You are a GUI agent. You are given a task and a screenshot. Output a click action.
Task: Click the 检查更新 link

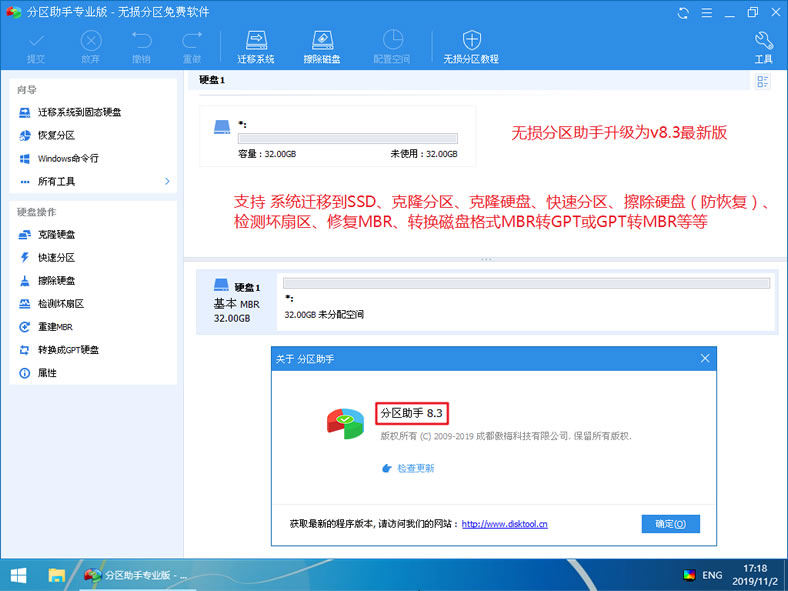(415, 468)
